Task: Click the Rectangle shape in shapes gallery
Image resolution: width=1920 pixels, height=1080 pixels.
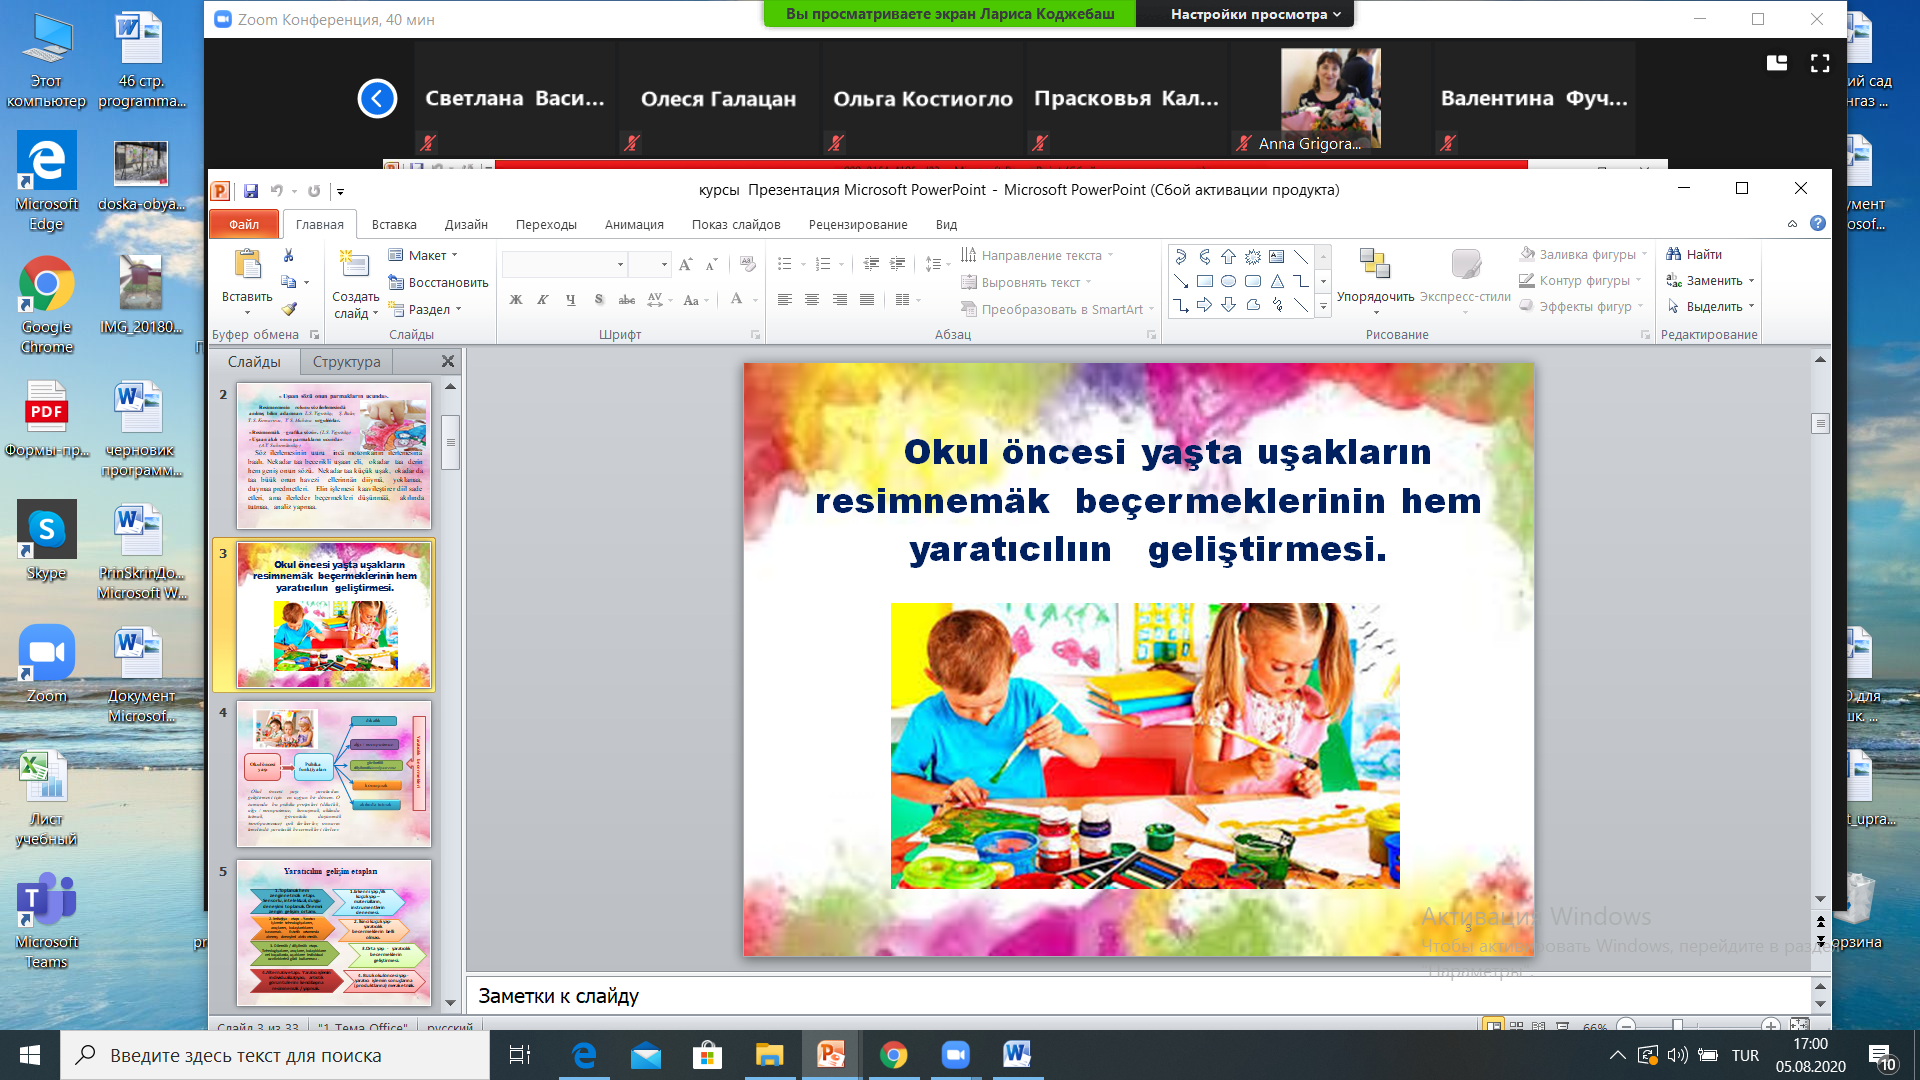Action: pyautogui.click(x=1204, y=281)
